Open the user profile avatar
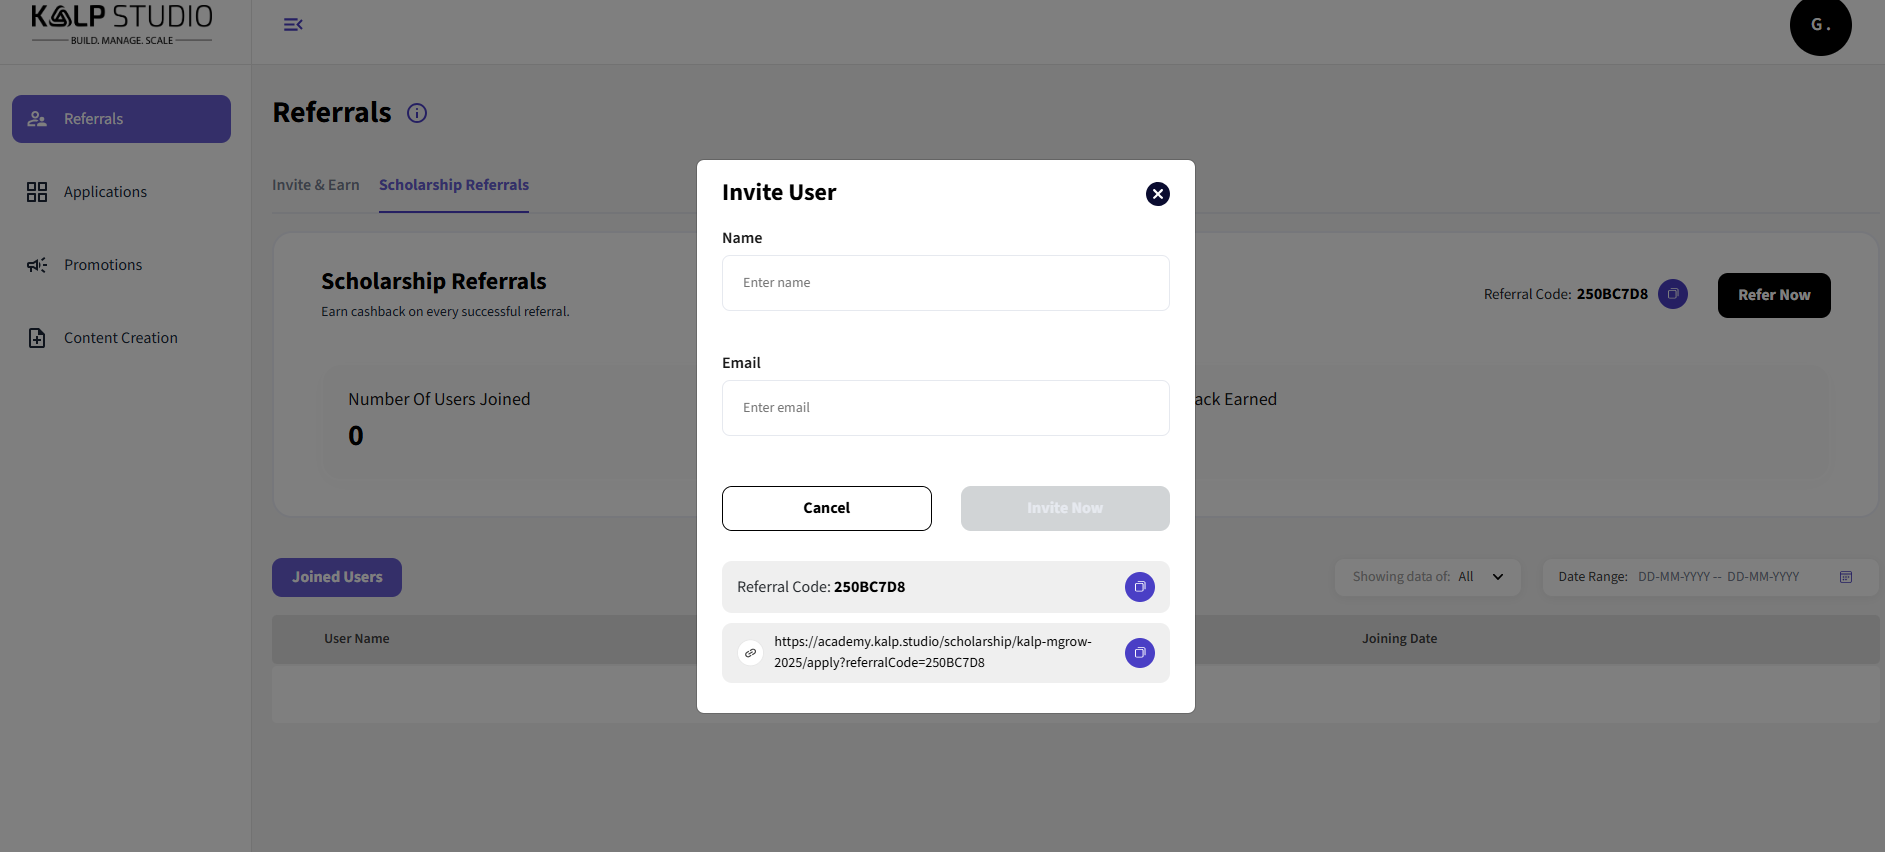The image size is (1885, 852). click(1819, 26)
